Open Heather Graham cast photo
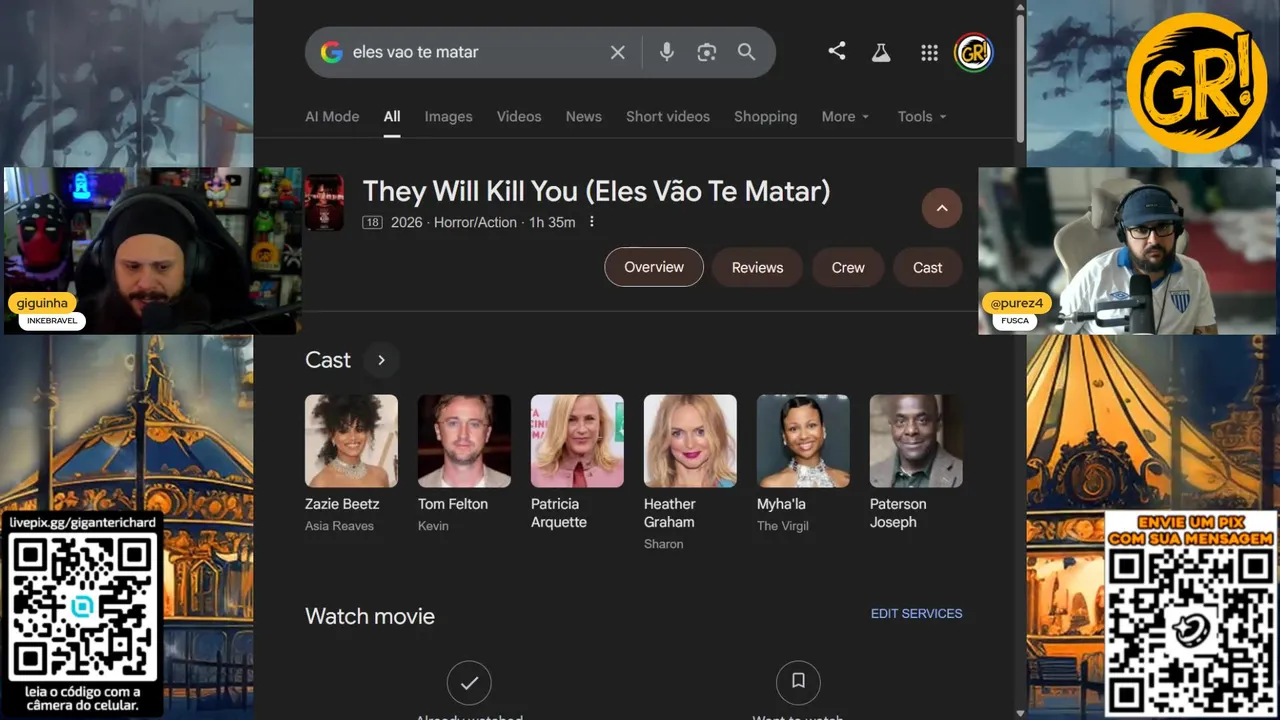The height and width of the screenshot is (720, 1280). pyautogui.click(x=690, y=441)
